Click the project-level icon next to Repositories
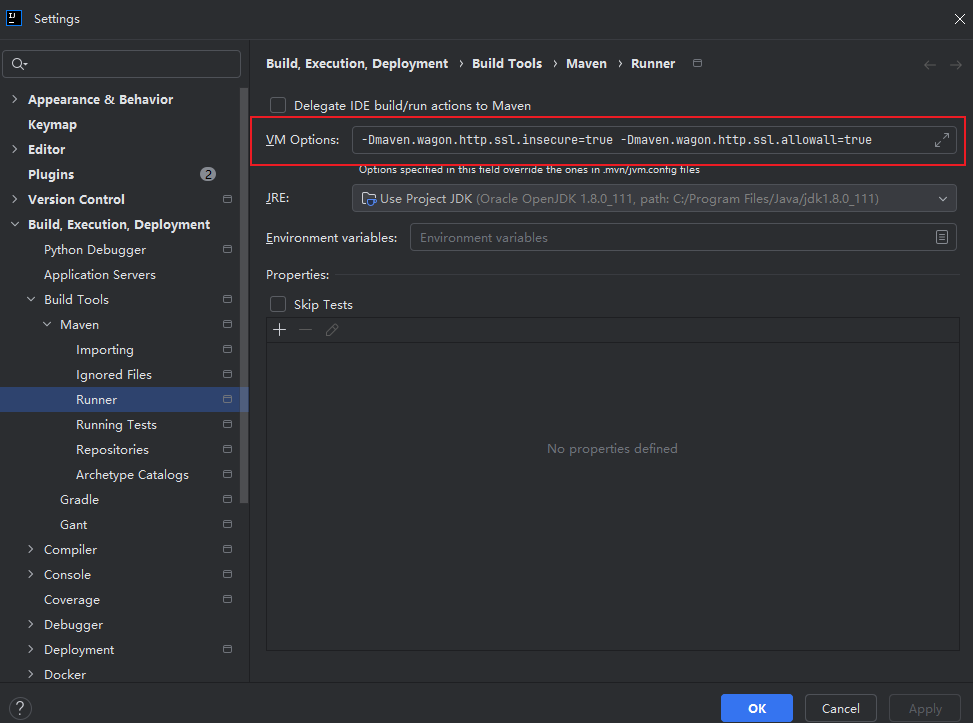The width and height of the screenshot is (973, 723). 227,449
